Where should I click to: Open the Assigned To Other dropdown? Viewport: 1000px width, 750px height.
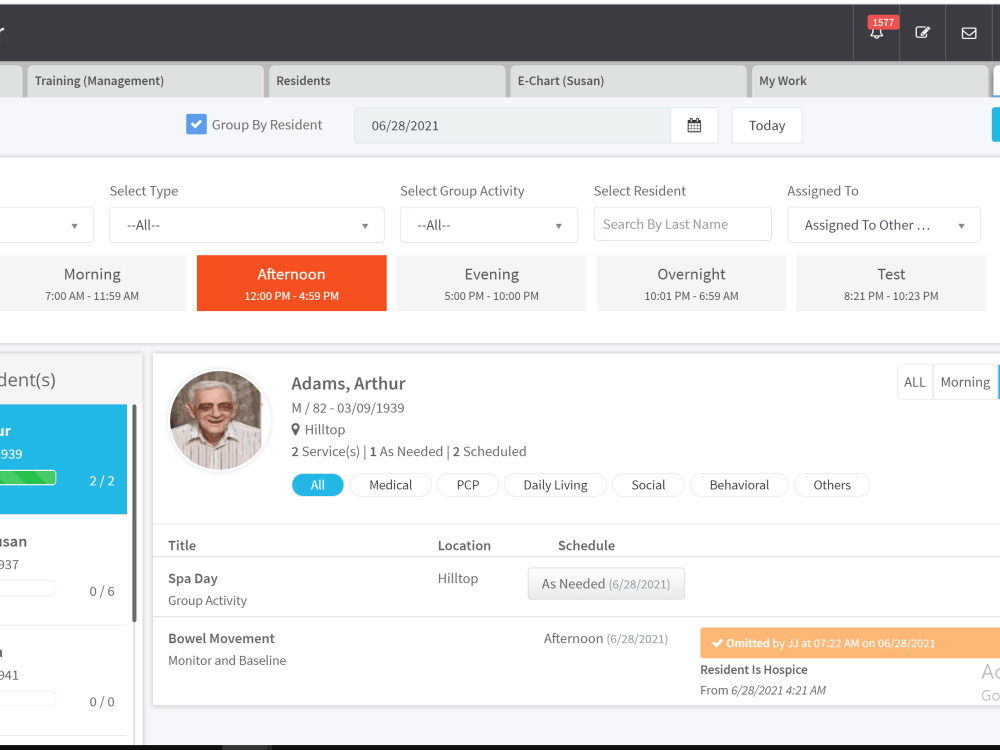pos(884,225)
